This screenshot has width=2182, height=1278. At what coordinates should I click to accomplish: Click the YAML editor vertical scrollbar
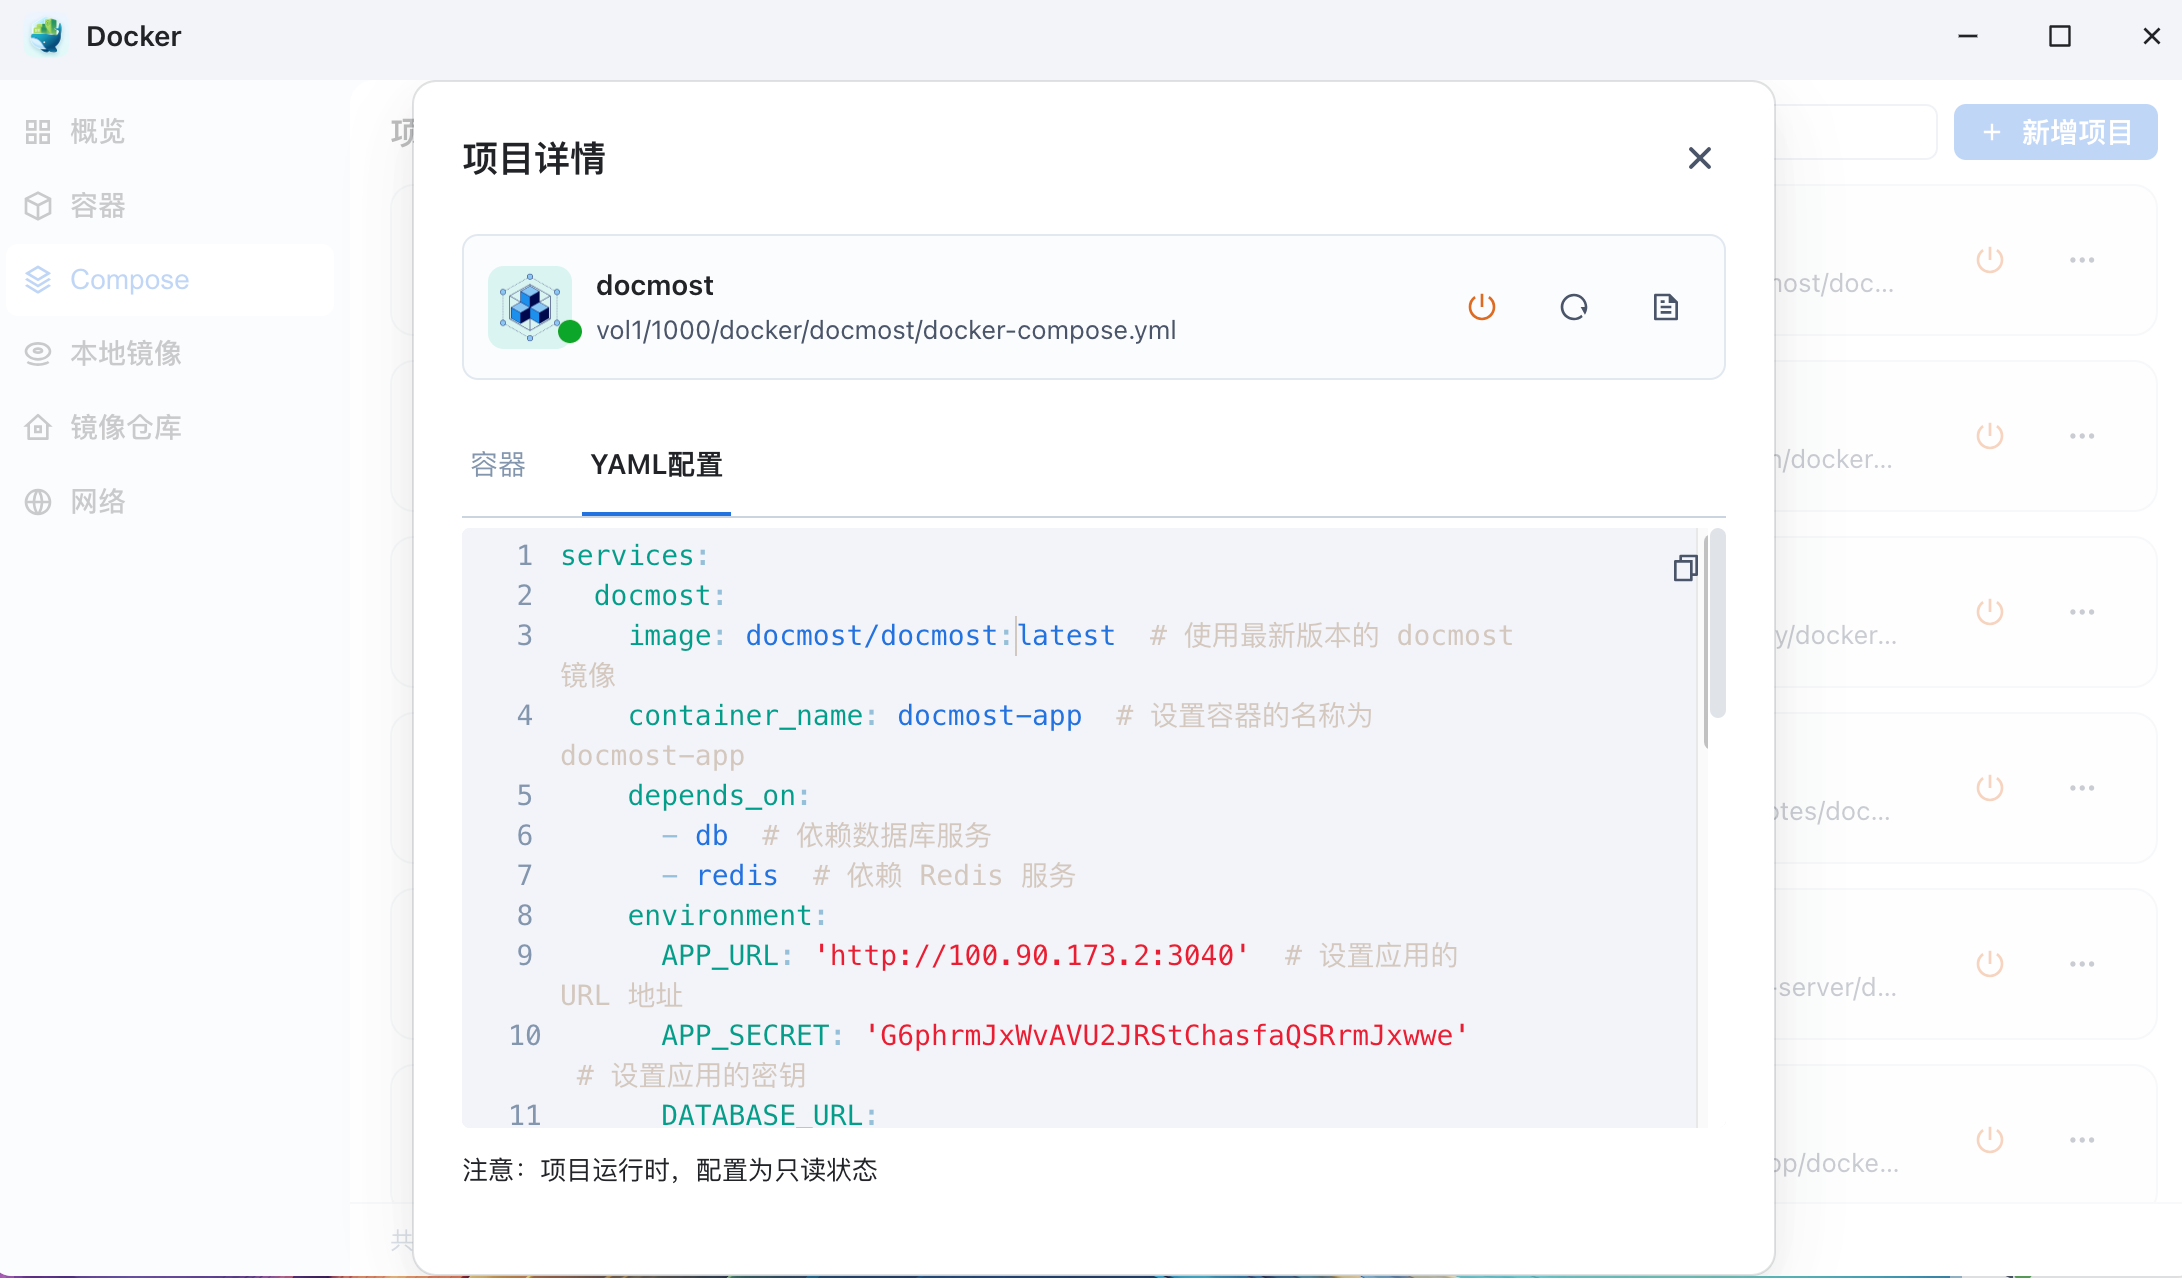[x=1717, y=624]
